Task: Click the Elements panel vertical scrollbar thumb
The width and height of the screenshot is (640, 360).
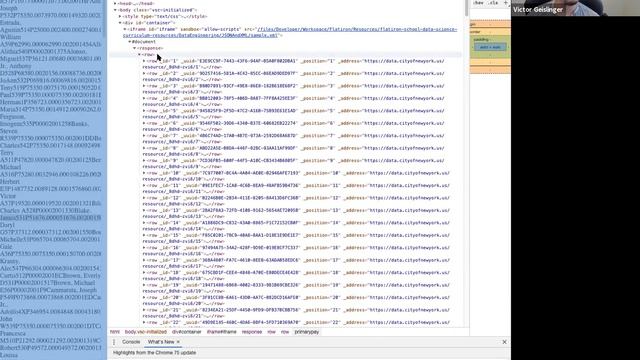Action: tap(467, 8)
